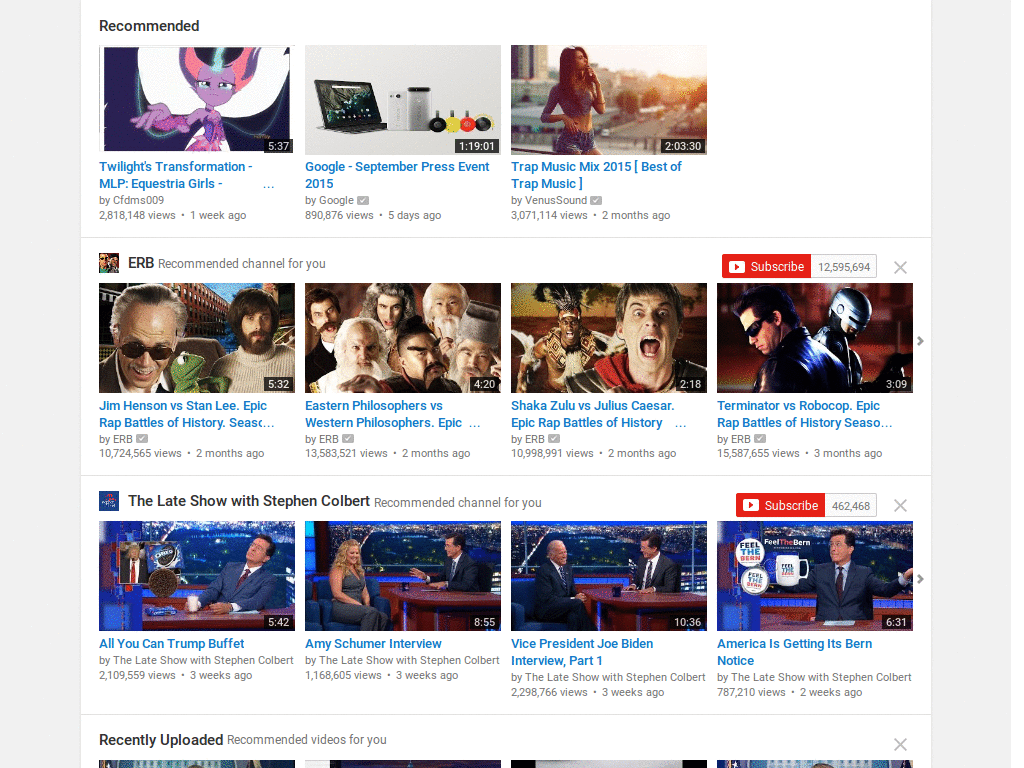Open uploader Google channel link
Screen dimensions: 1024x768
(336, 200)
